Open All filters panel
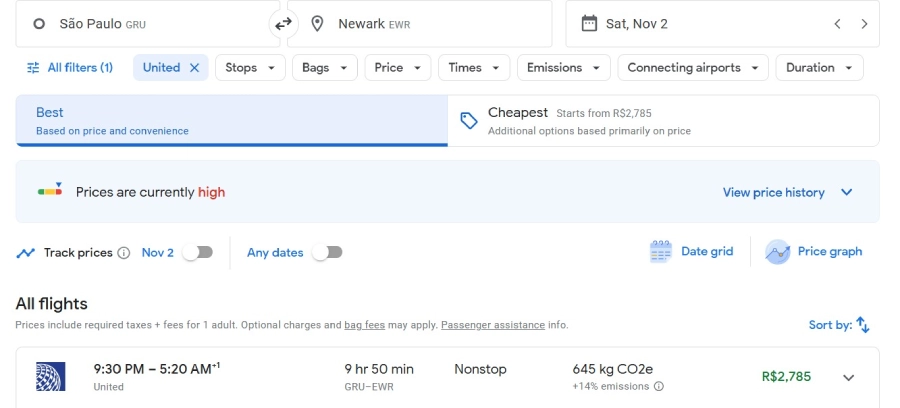 coord(70,68)
